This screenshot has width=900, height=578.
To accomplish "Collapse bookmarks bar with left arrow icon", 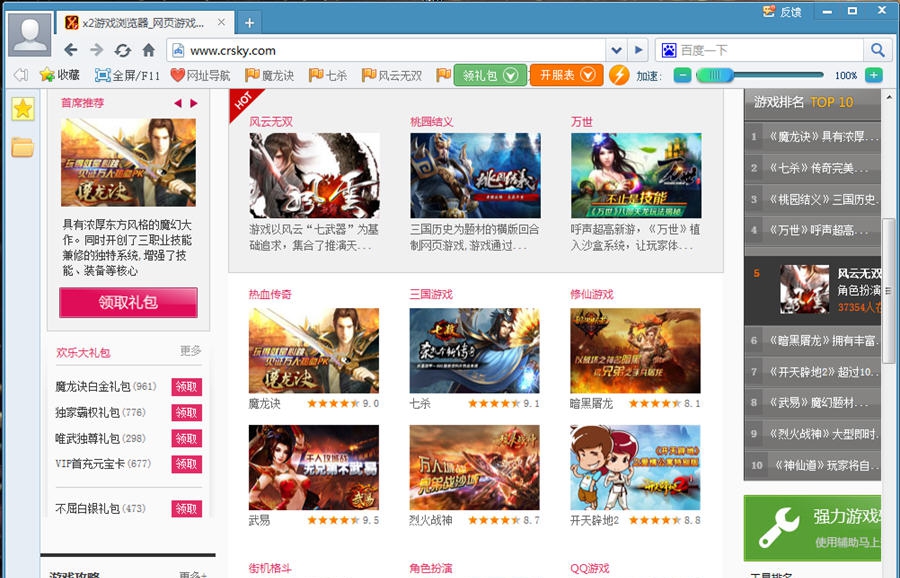I will [x=21, y=75].
